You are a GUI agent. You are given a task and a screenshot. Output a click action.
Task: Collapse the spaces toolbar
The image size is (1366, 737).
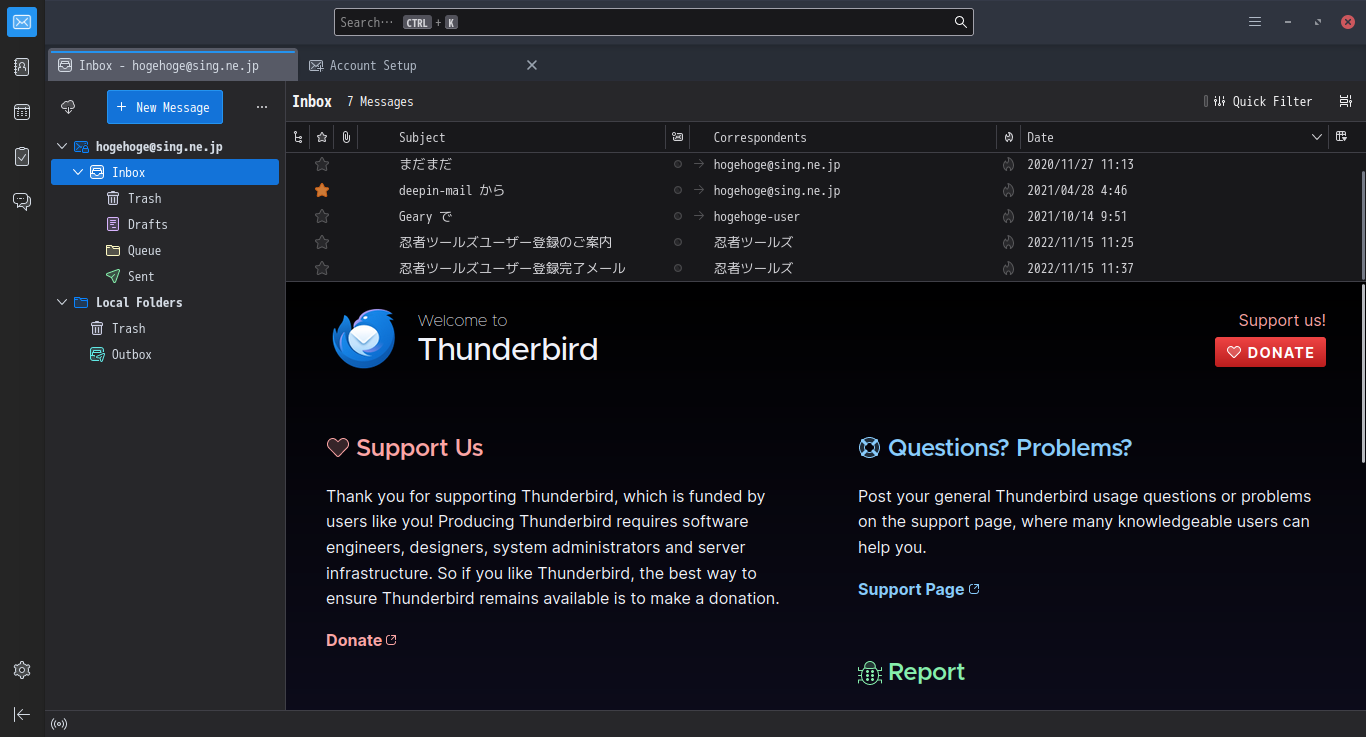[22, 714]
